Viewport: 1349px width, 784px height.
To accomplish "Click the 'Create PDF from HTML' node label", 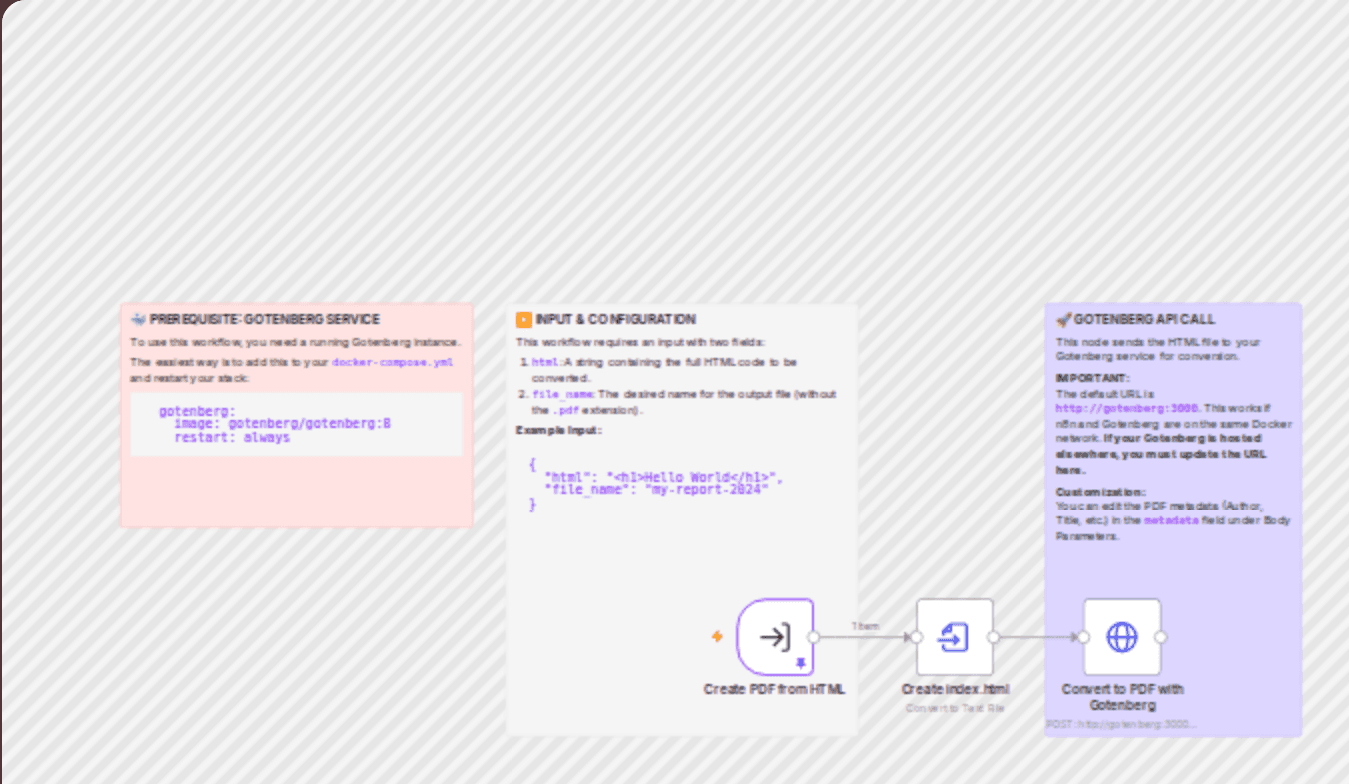I will (x=774, y=689).
